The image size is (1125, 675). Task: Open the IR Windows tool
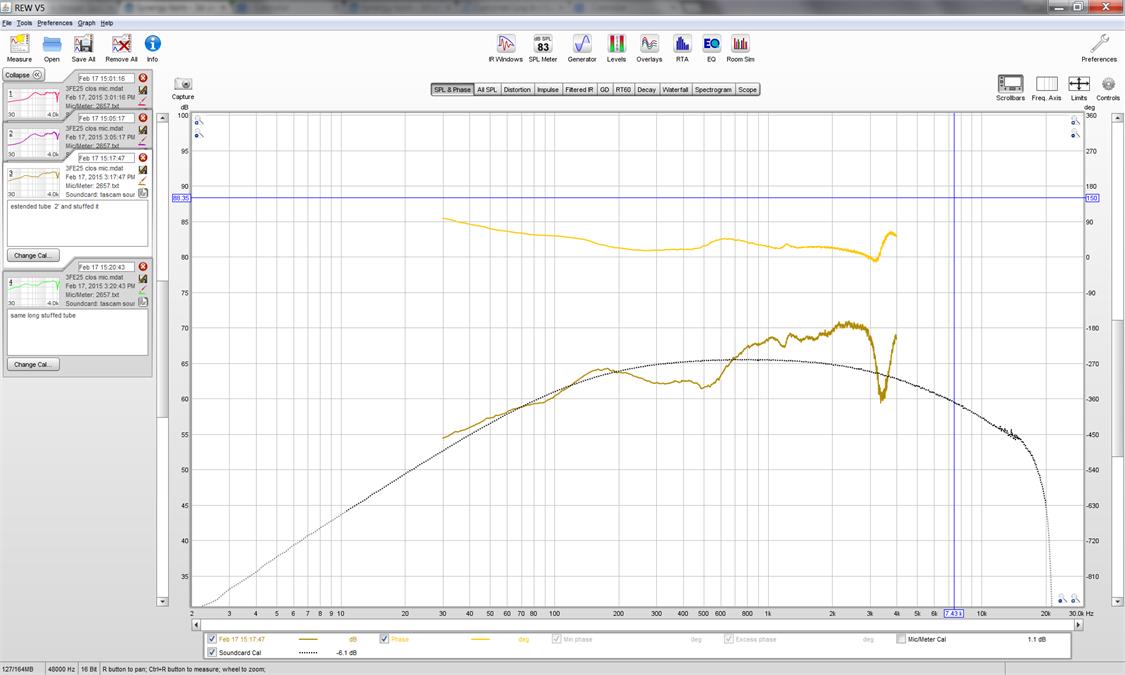point(506,44)
